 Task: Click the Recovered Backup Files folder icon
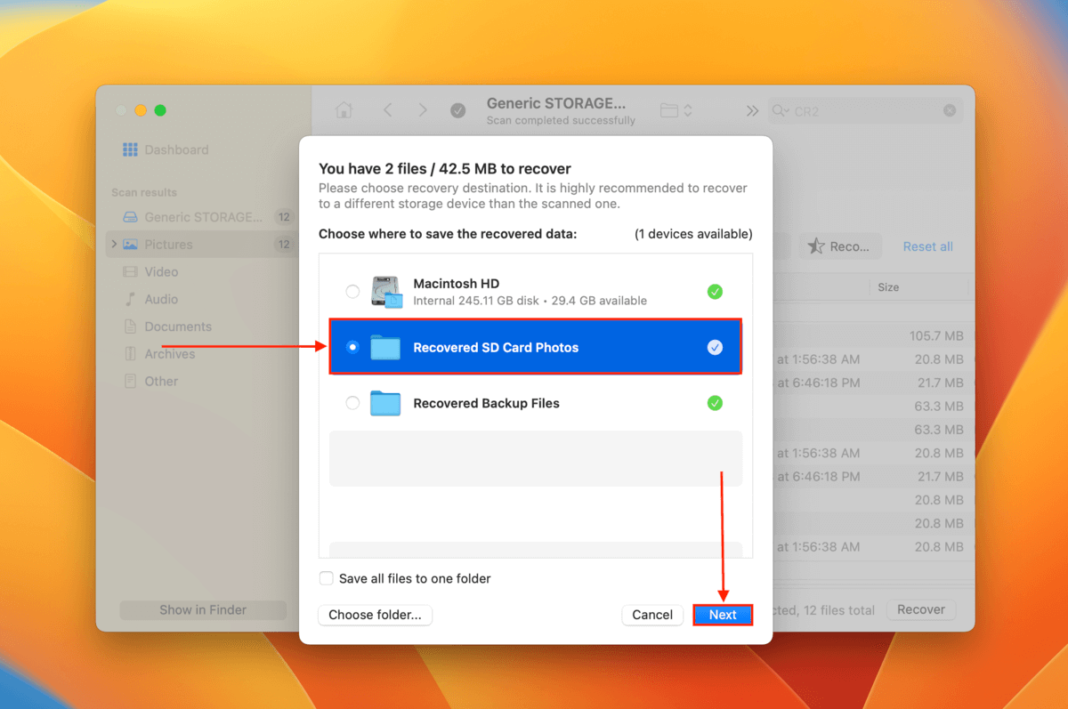tap(385, 403)
